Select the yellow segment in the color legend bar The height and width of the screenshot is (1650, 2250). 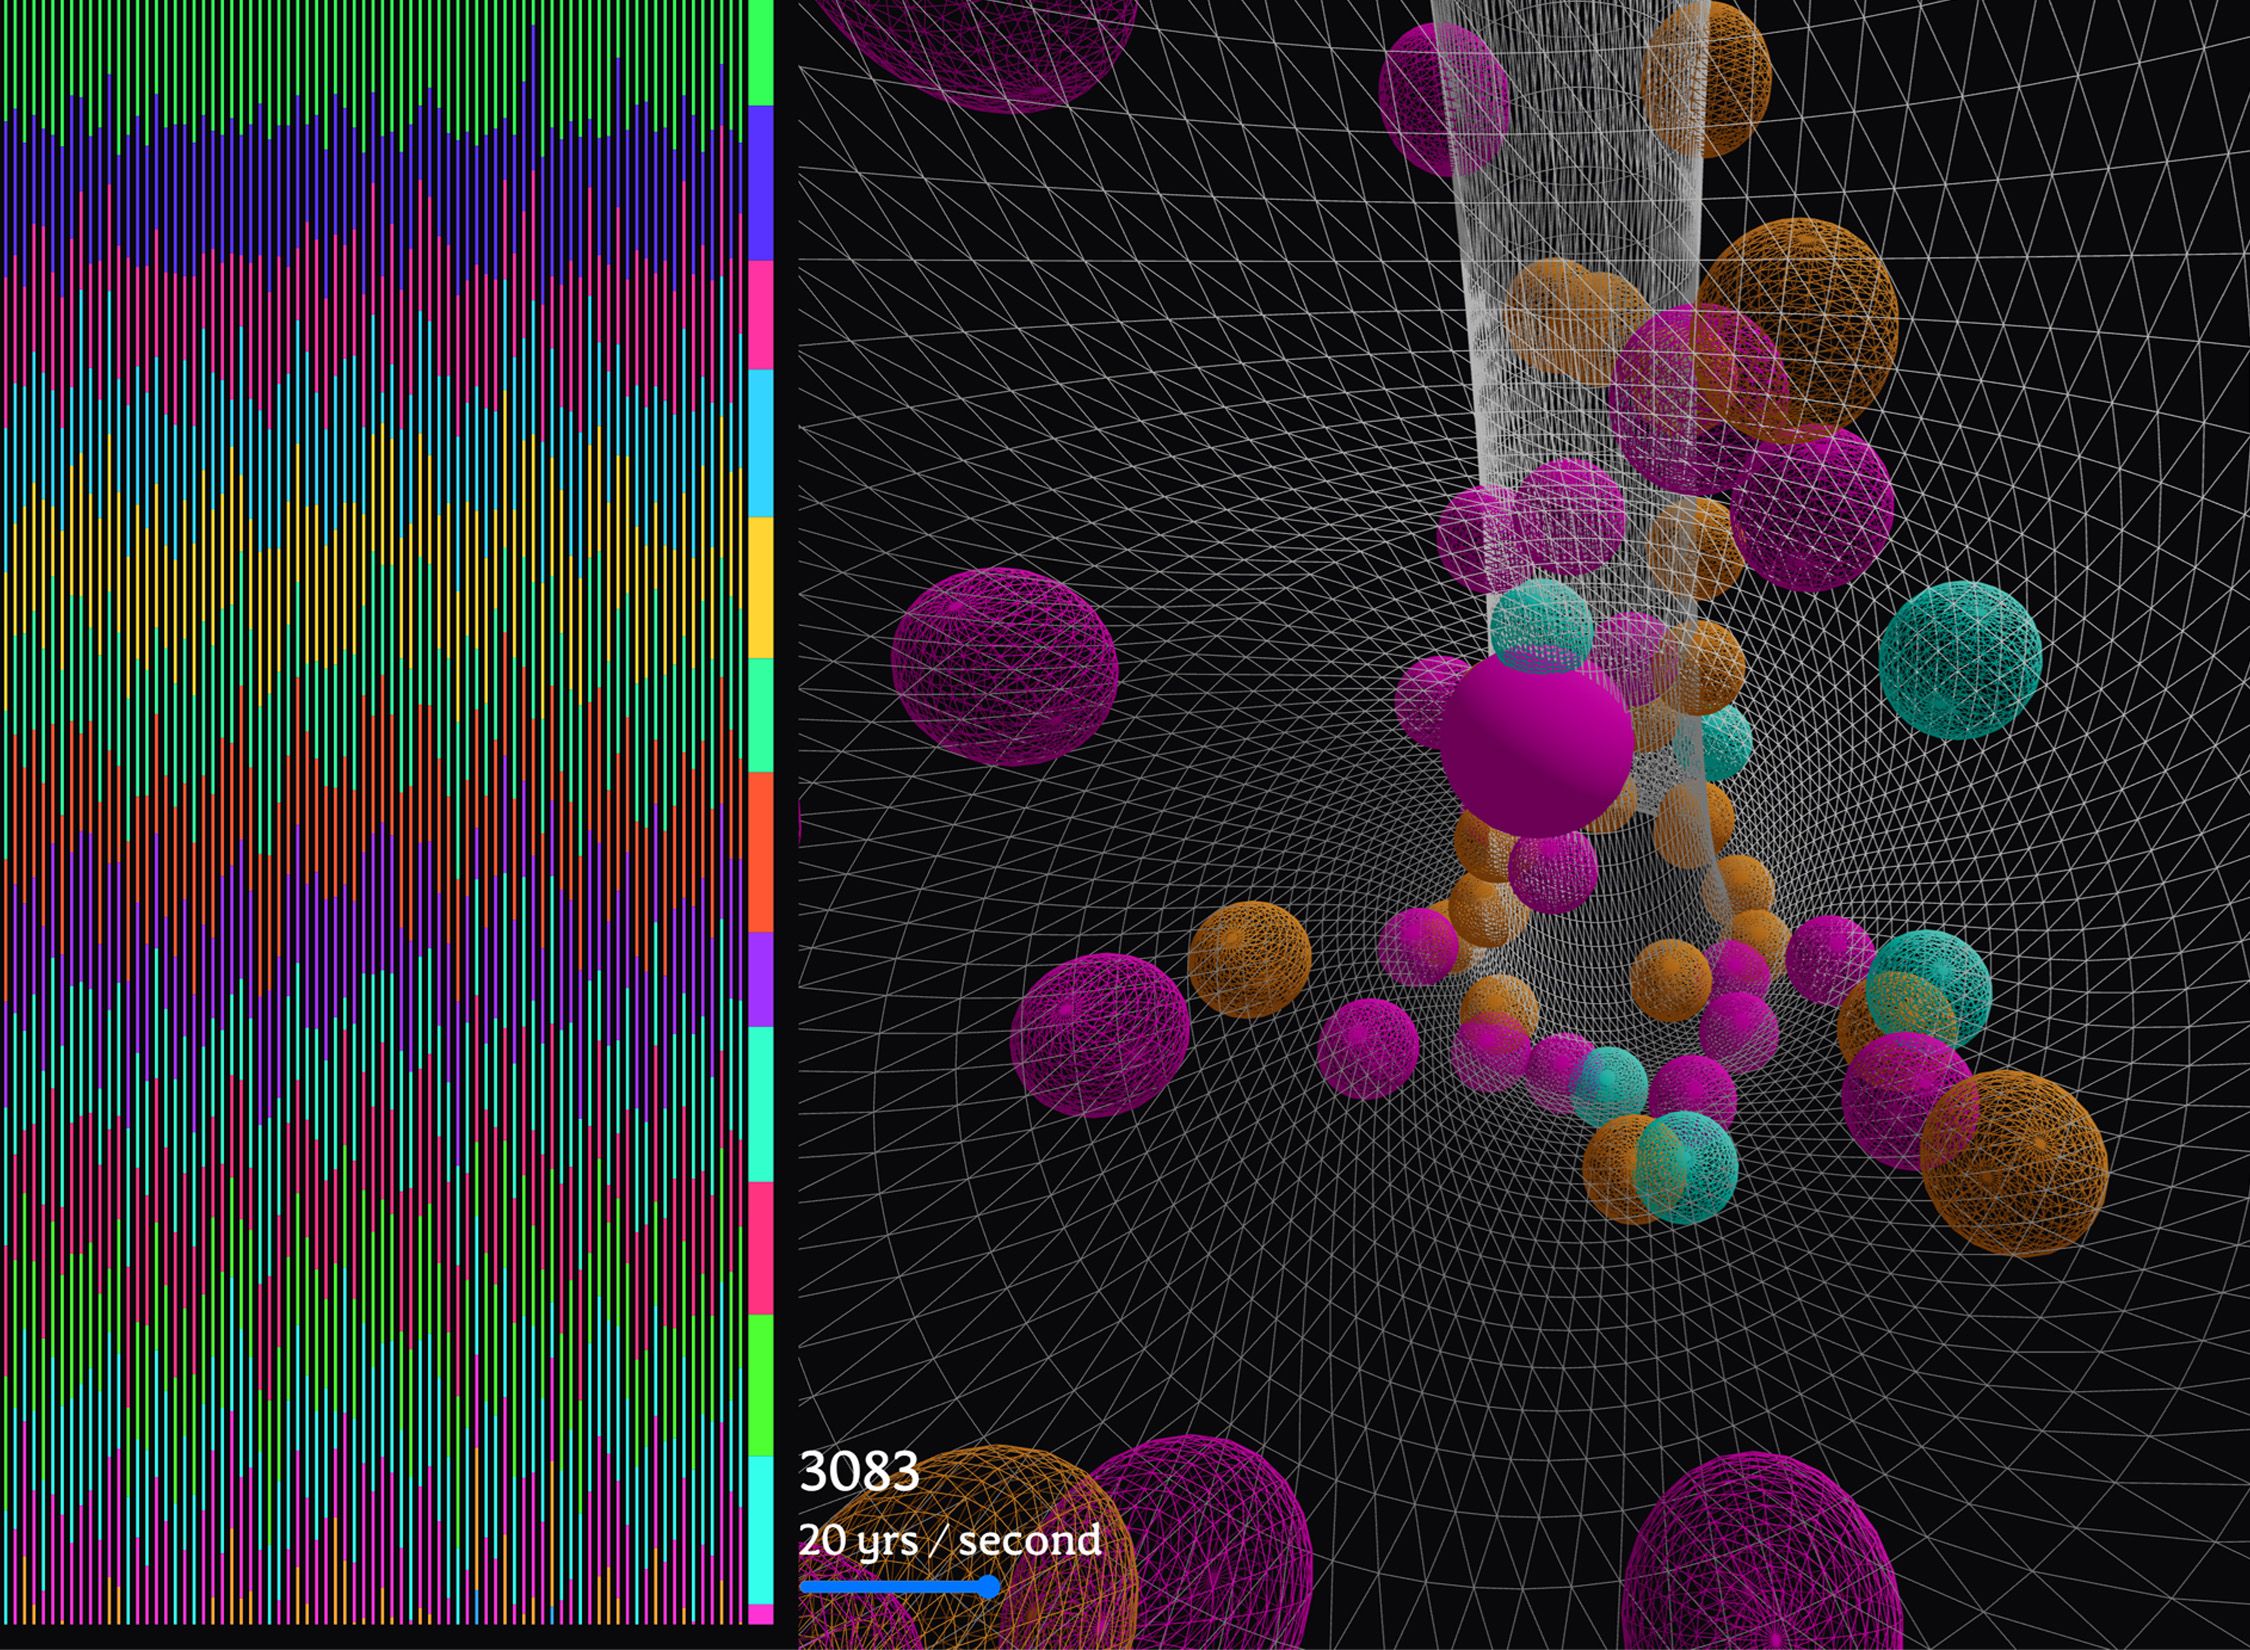click(x=761, y=587)
